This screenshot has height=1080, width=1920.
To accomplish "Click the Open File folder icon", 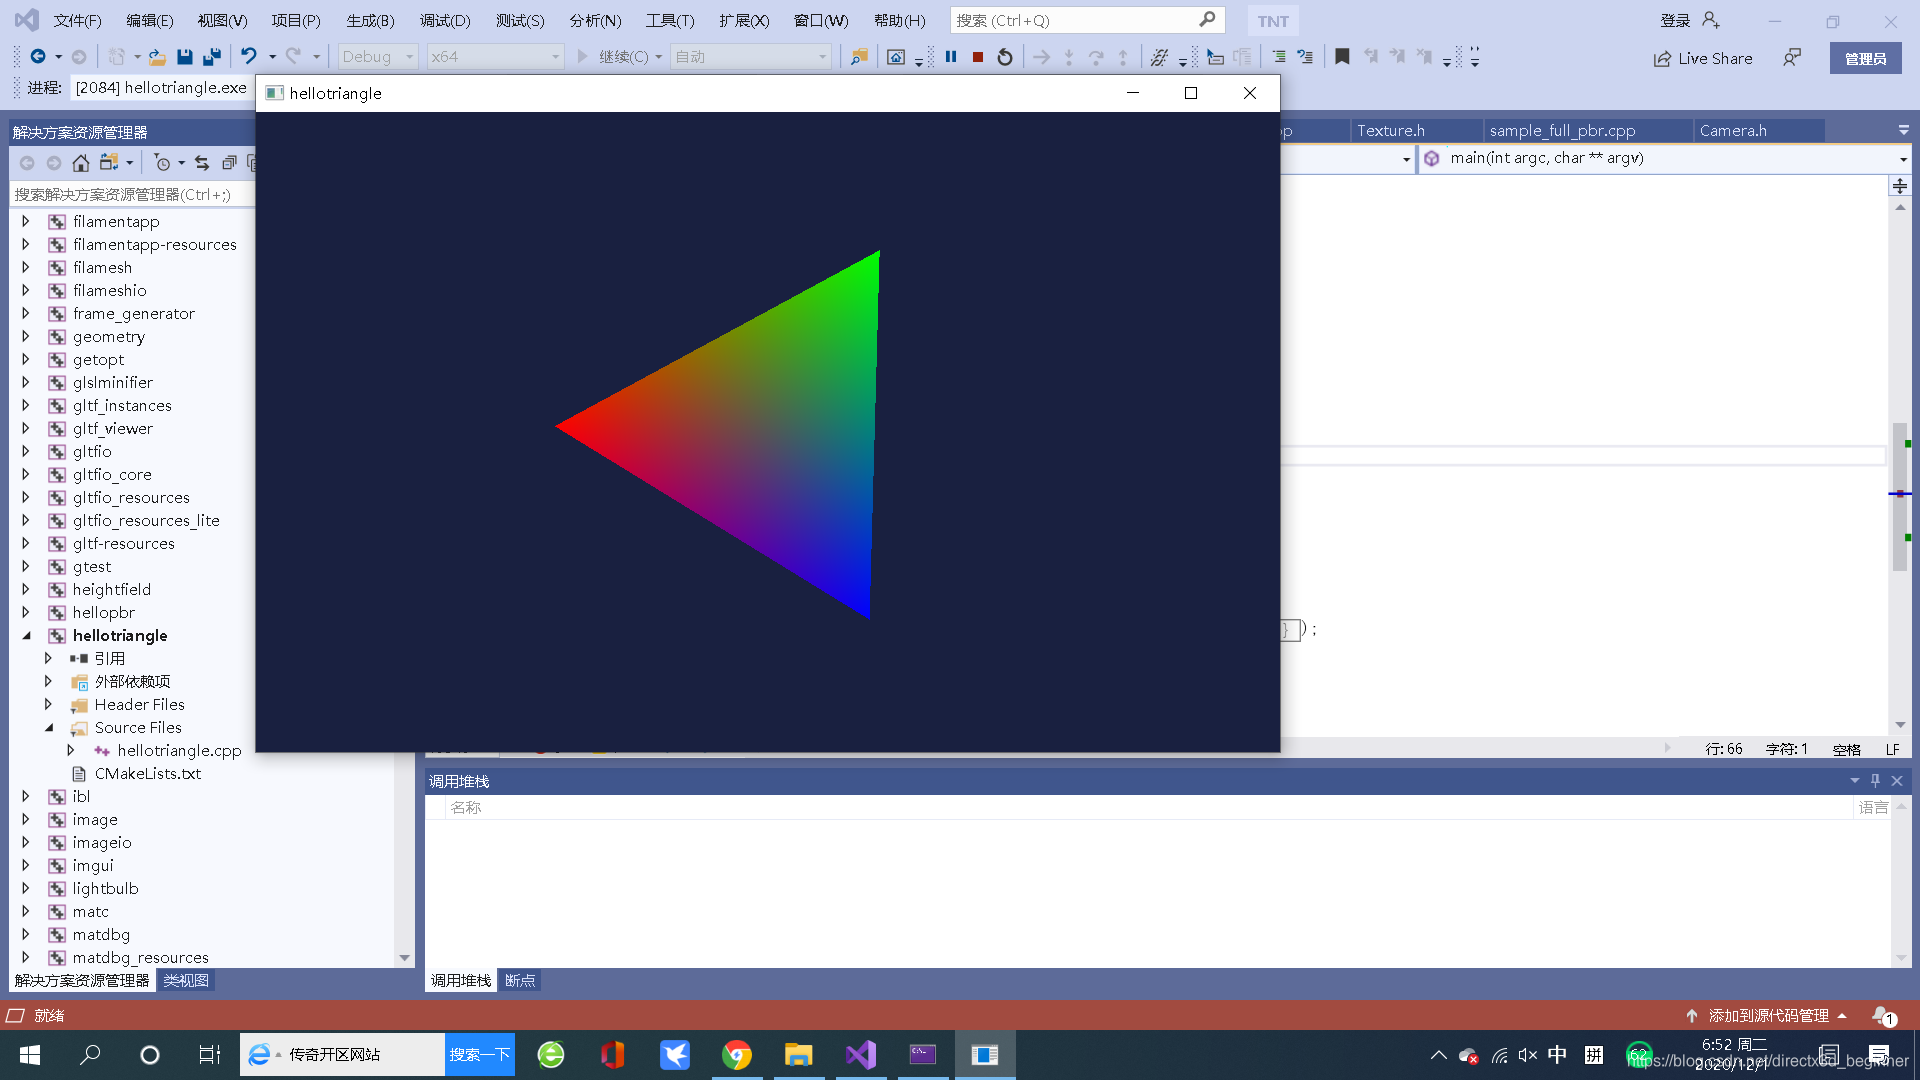I will (x=157, y=57).
